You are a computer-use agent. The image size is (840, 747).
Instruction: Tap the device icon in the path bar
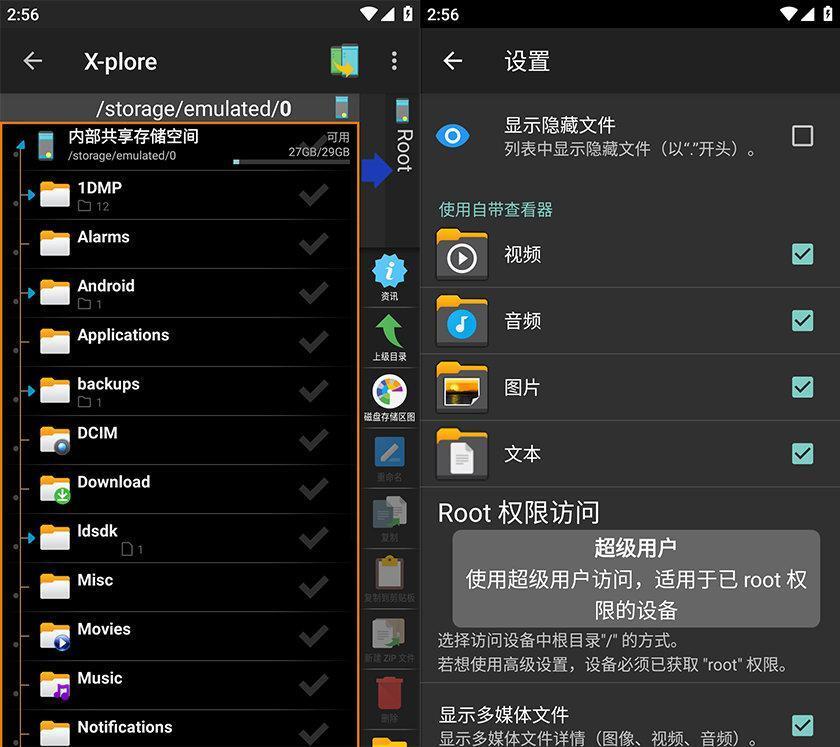pos(341,107)
